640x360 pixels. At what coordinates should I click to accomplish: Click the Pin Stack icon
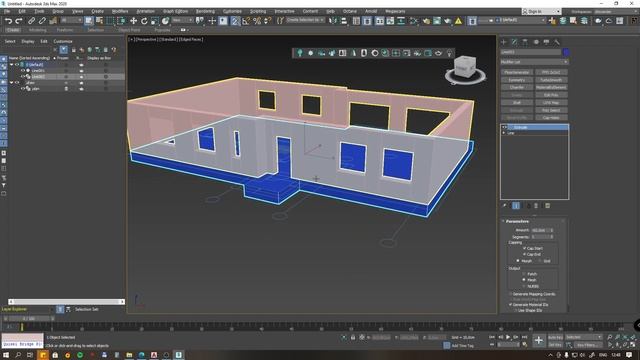(504, 206)
